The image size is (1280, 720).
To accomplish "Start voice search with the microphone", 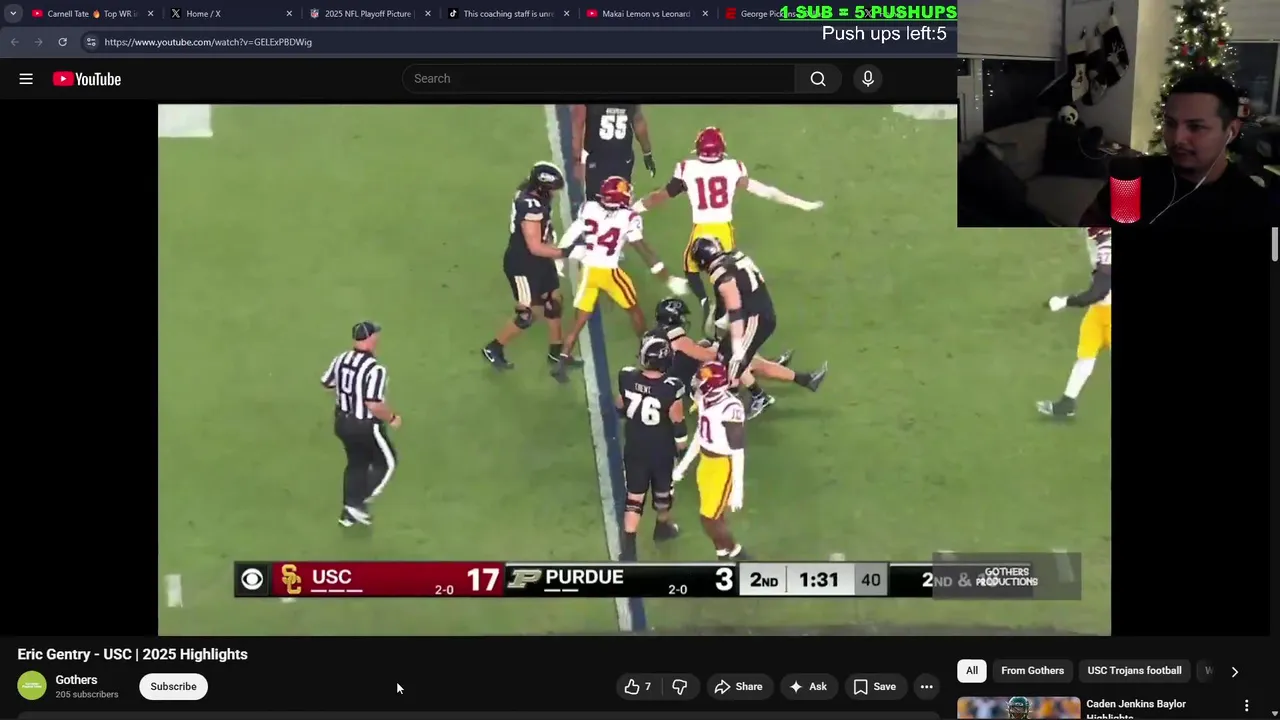I will tap(868, 79).
